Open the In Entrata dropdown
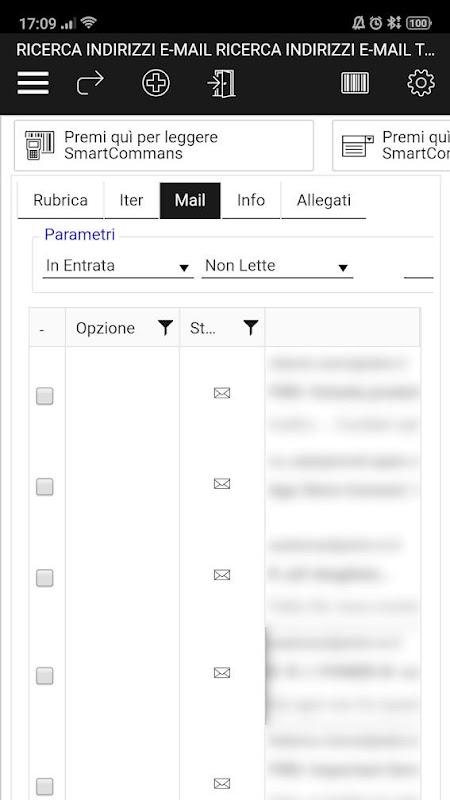Image resolution: width=450 pixels, height=800 pixels. tap(118, 266)
